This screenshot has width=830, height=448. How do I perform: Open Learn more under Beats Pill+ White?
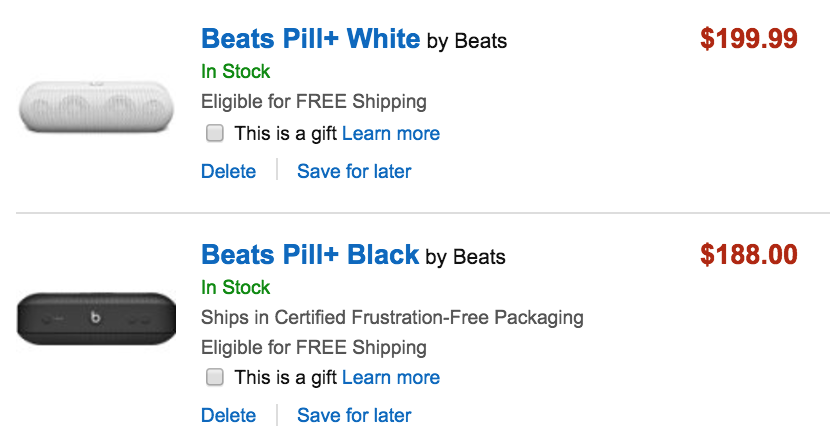pyautogui.click(x=390, y=133)
